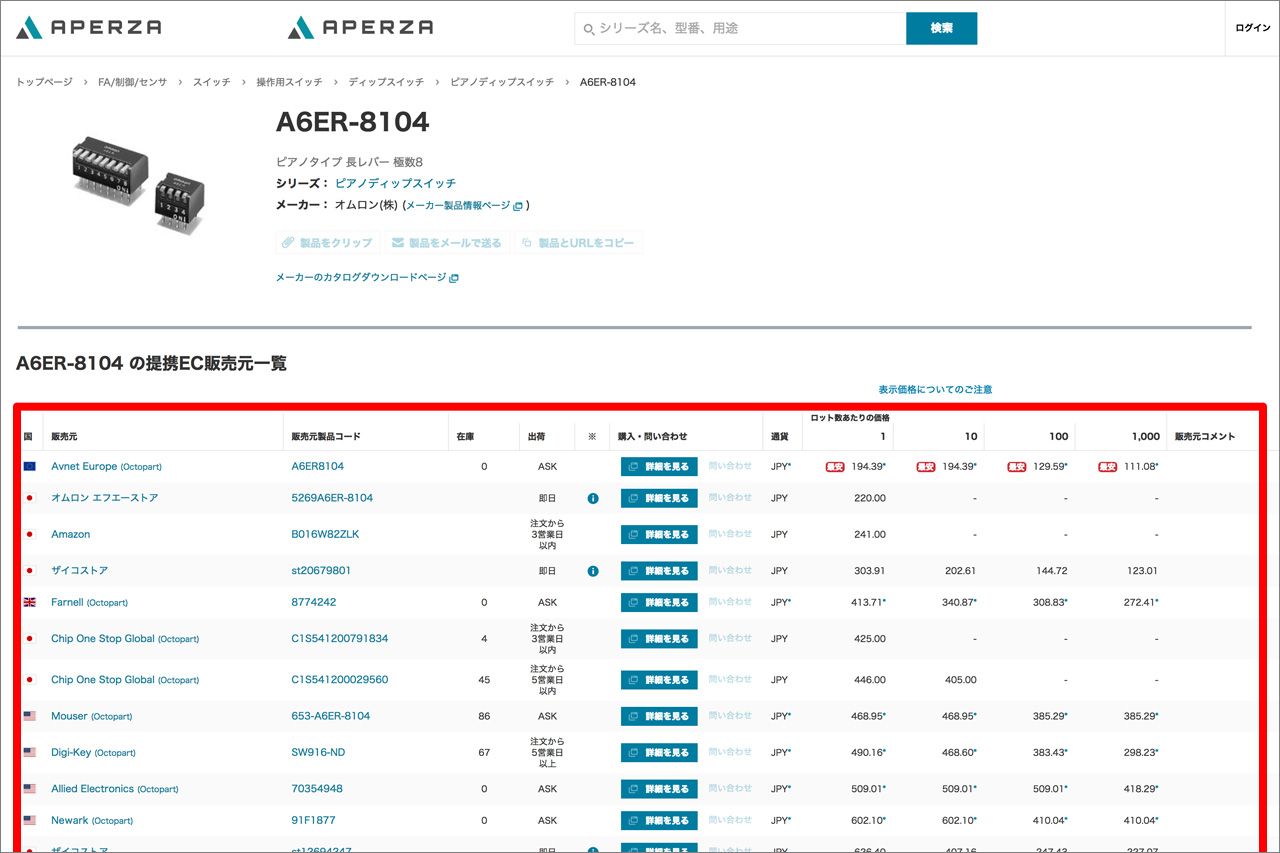Open Newark seller link
This screenshot has width=1280, height=853.
92,820
